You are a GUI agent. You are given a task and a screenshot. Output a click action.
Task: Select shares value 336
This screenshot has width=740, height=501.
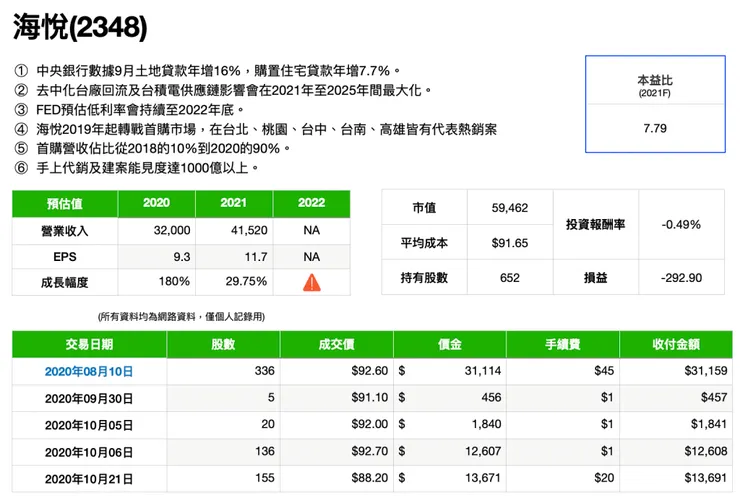pos(264,370)
